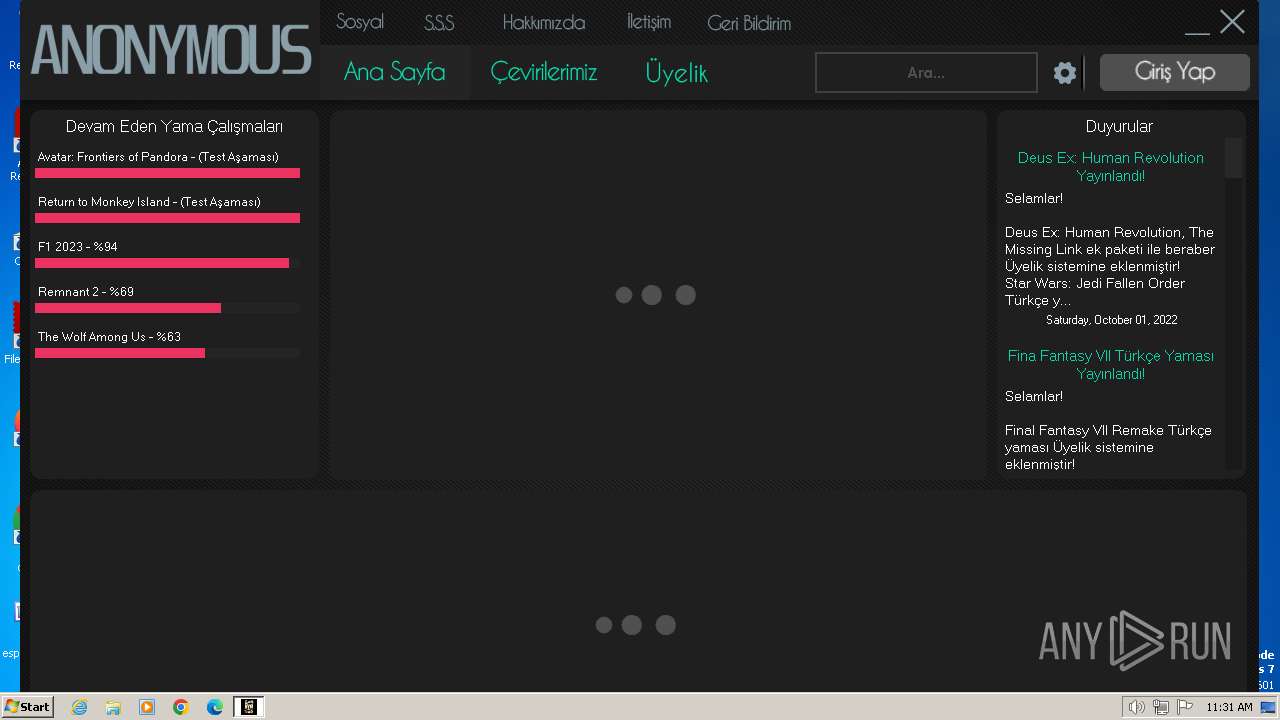1280x720 pixels.
Task: Click the F1 2023 progress bar
Action: (167, 263)
